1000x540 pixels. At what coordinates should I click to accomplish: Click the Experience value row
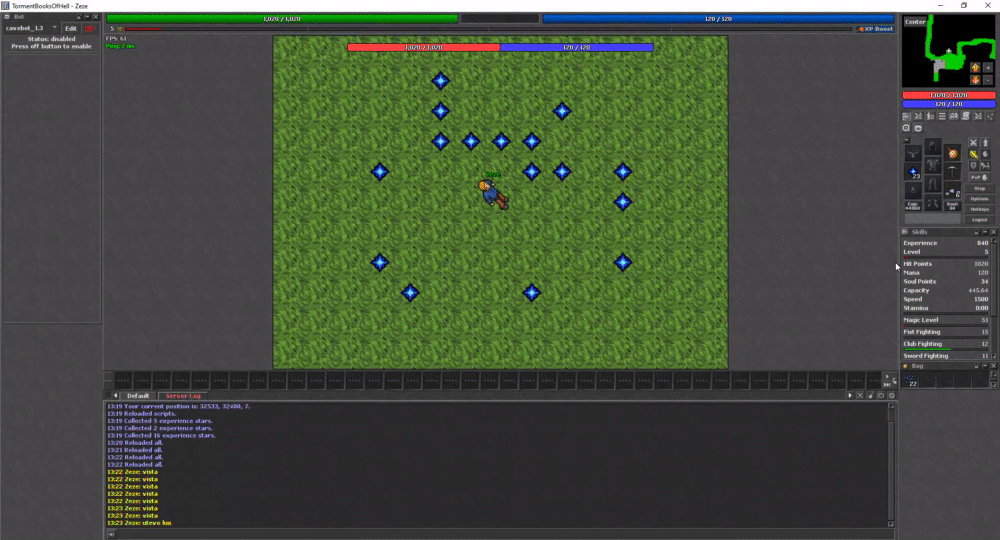946,243
